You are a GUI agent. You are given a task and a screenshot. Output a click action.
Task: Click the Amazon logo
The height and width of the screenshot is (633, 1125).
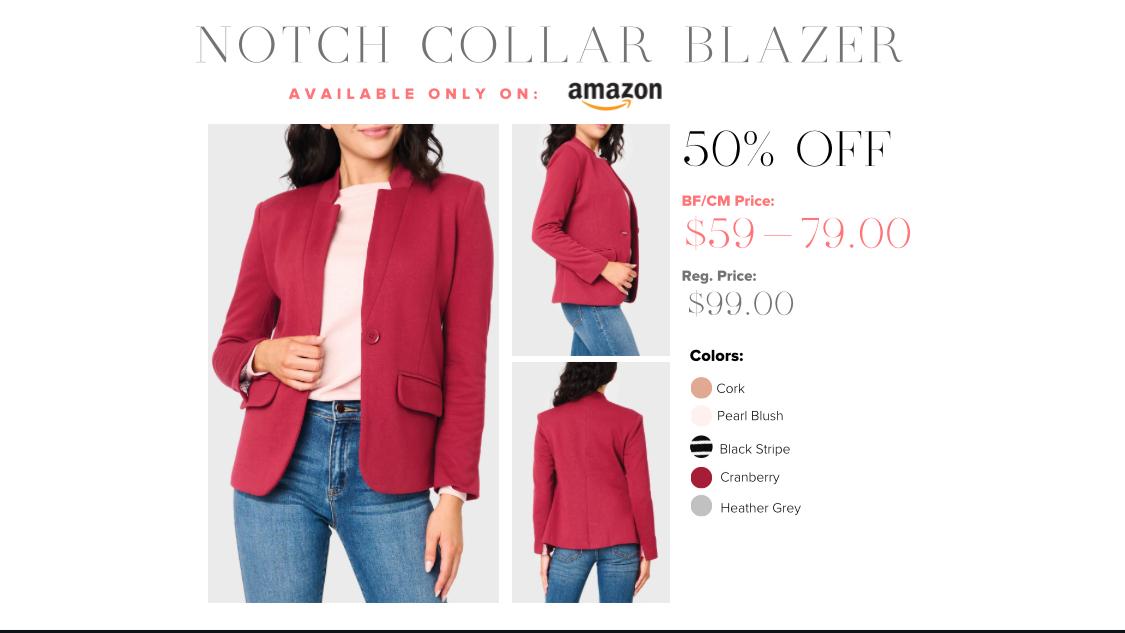click(x=614, y=95)
